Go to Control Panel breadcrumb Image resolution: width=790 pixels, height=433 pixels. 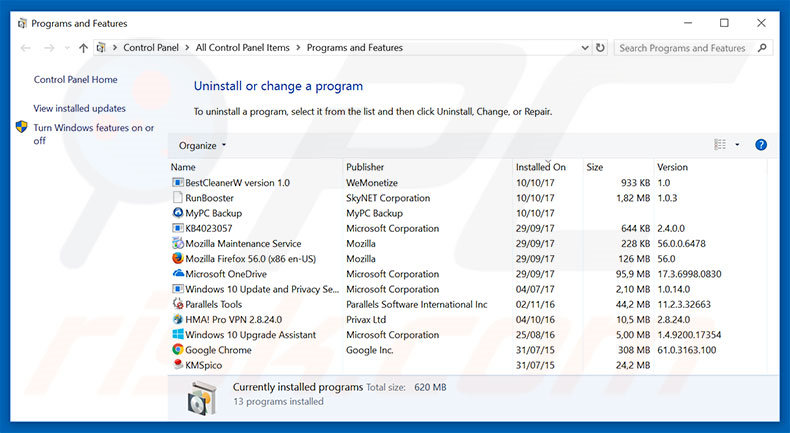pos(151,48)
